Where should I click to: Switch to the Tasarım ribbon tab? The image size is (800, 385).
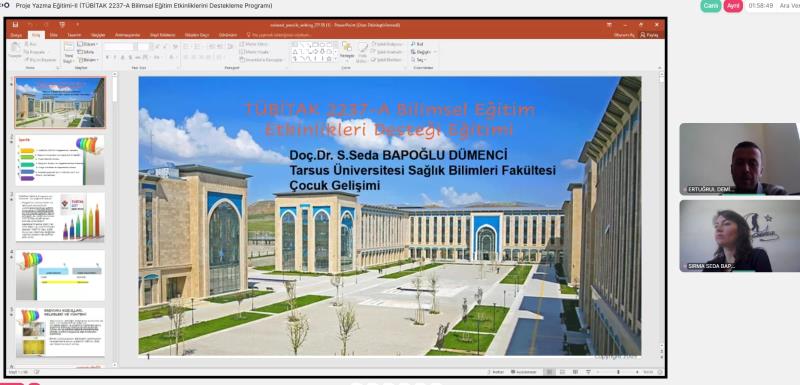pyautogui.click(x=74, y=35)
